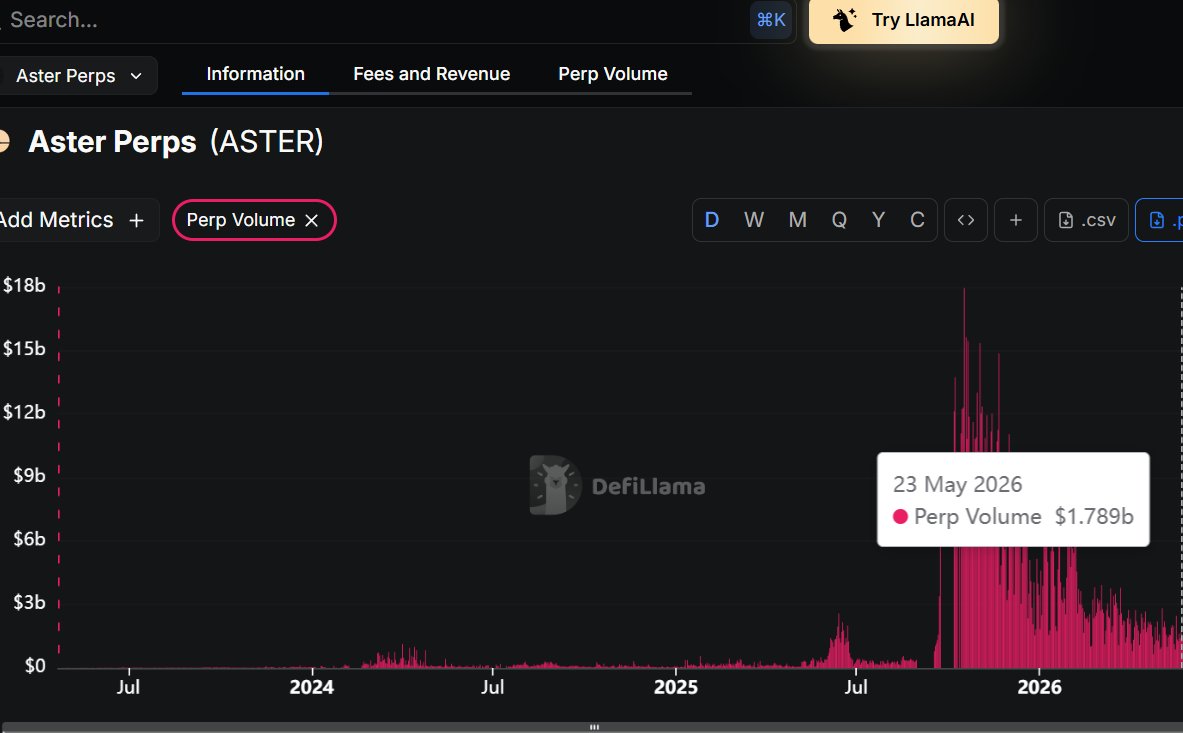Select weekly W interval
Image resolution: width=1183 pixels, height=733 pixels.
[x=754, y=220]
